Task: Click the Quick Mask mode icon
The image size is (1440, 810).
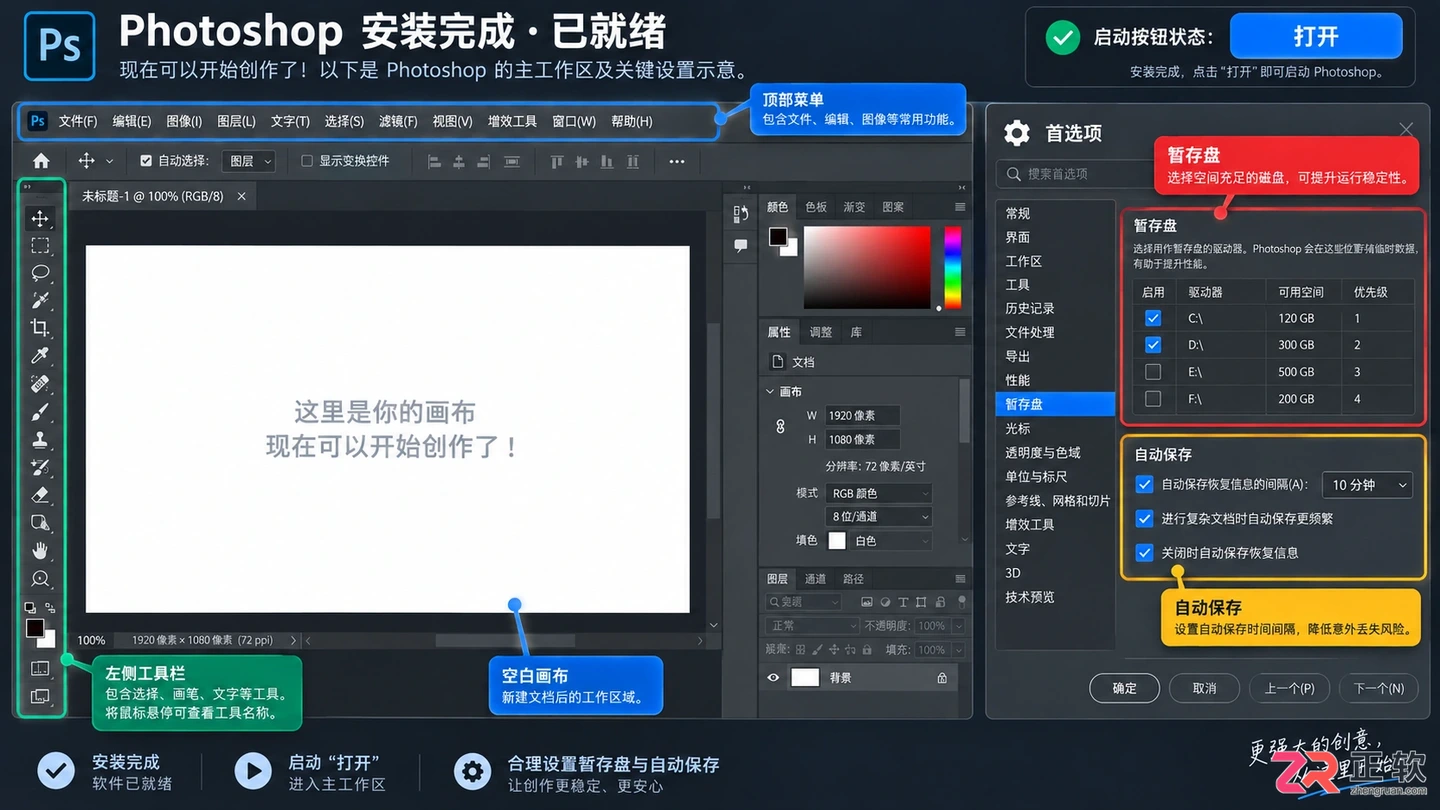Action: [40, 668]
